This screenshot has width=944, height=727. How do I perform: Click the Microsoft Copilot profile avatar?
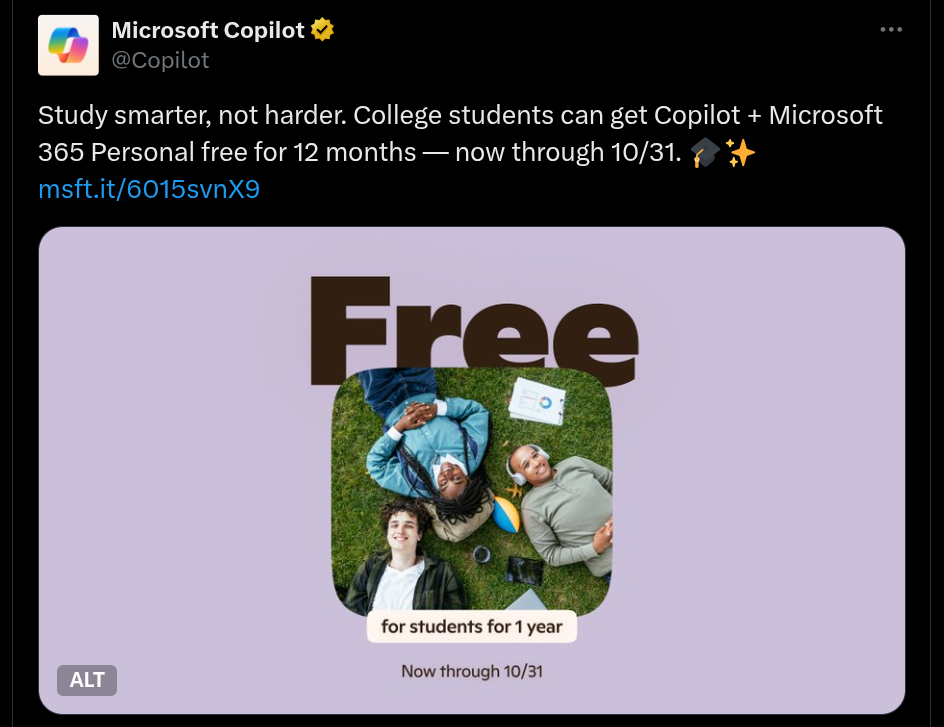[67, 45]
